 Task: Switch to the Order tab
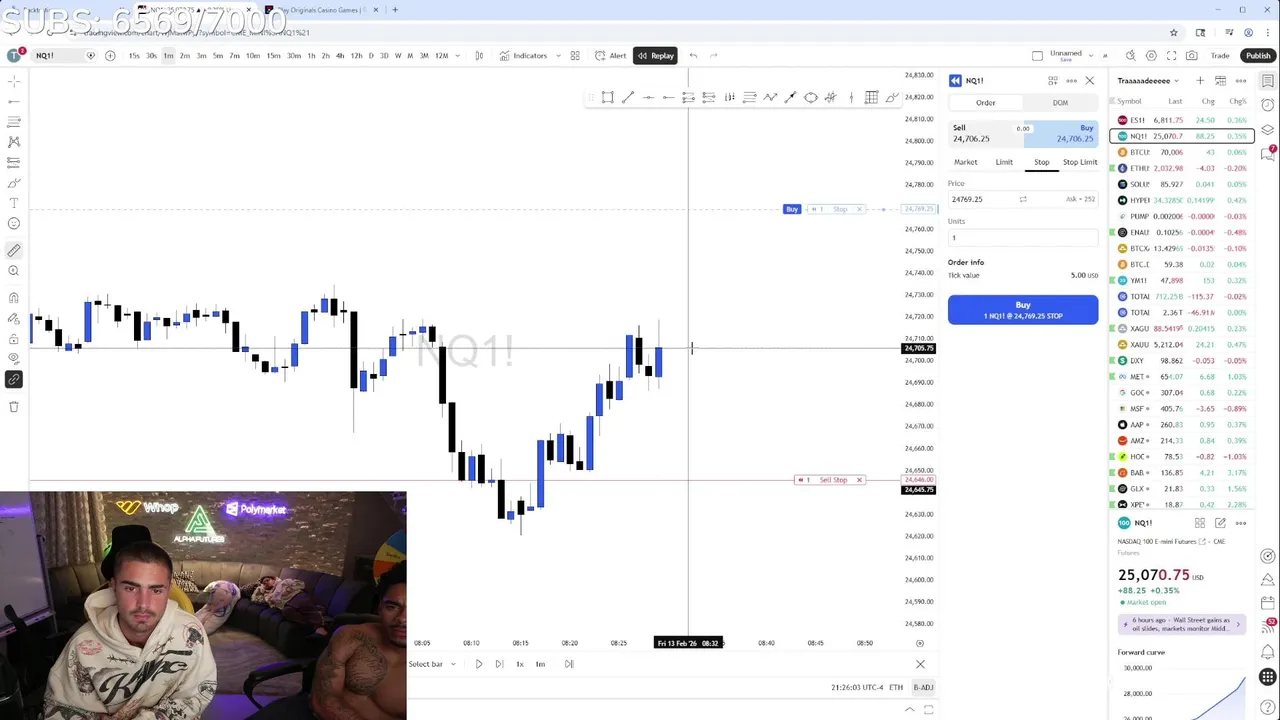(986, 103)
